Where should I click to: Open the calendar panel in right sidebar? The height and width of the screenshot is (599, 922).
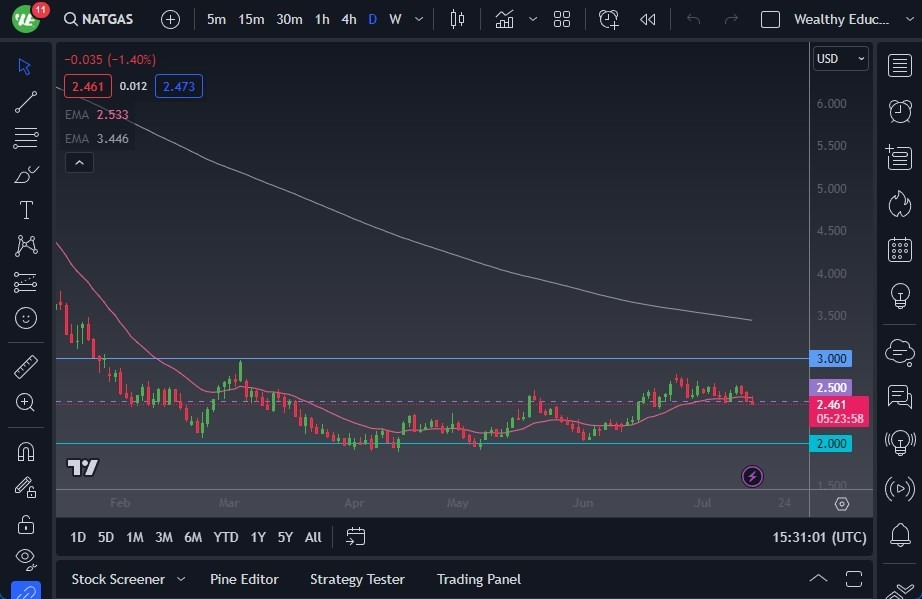pos(900,250)
